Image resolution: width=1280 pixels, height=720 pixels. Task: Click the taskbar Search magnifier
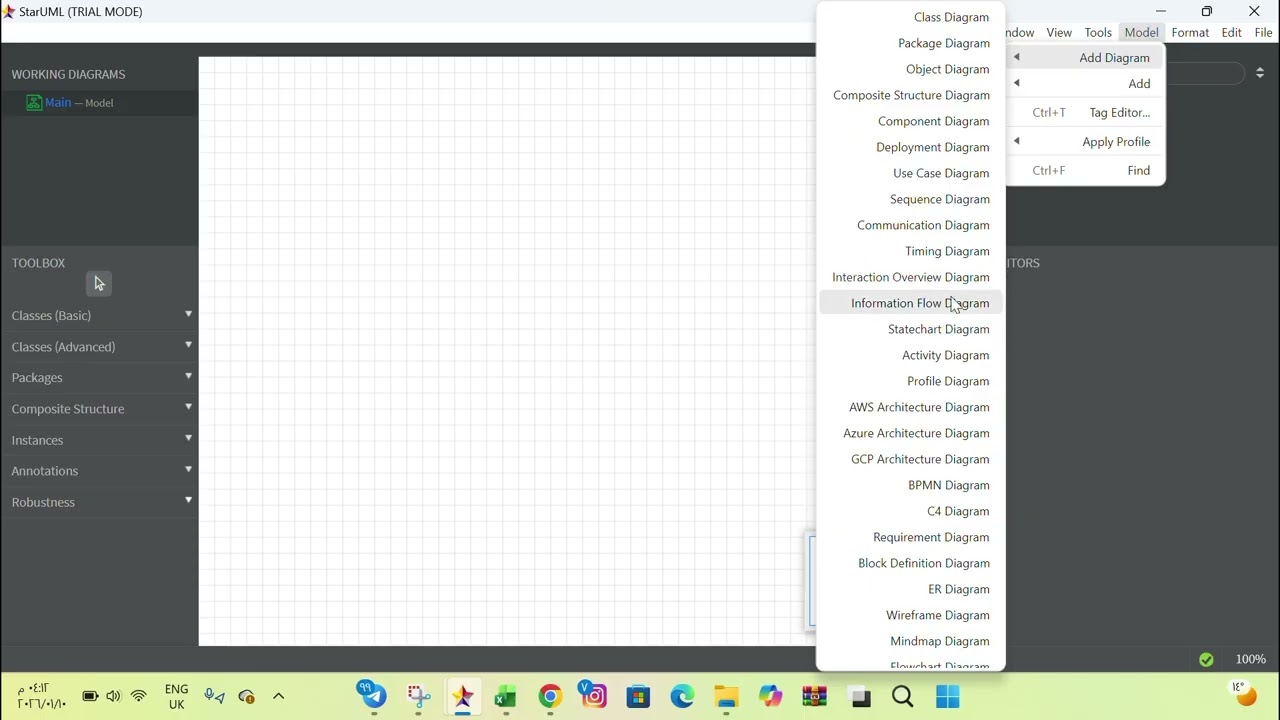pos(903,696)
